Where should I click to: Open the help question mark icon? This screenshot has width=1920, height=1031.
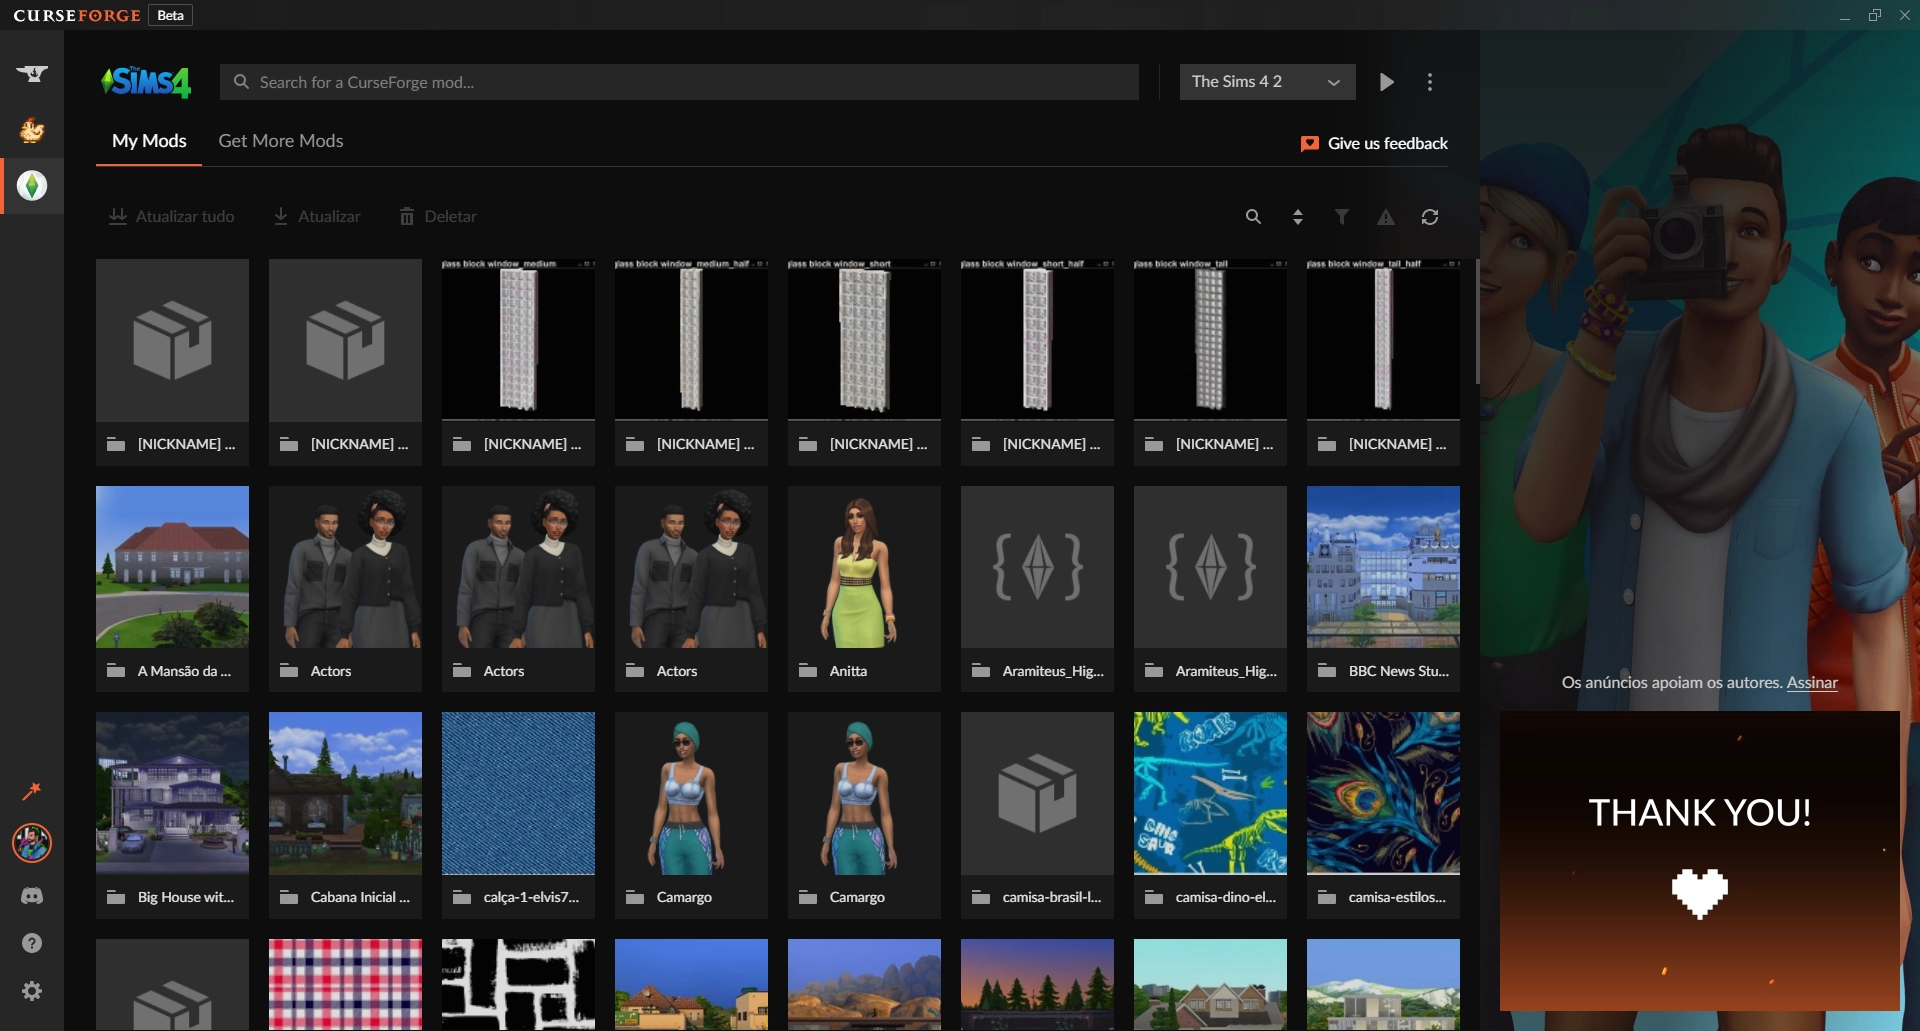[32, 943]
